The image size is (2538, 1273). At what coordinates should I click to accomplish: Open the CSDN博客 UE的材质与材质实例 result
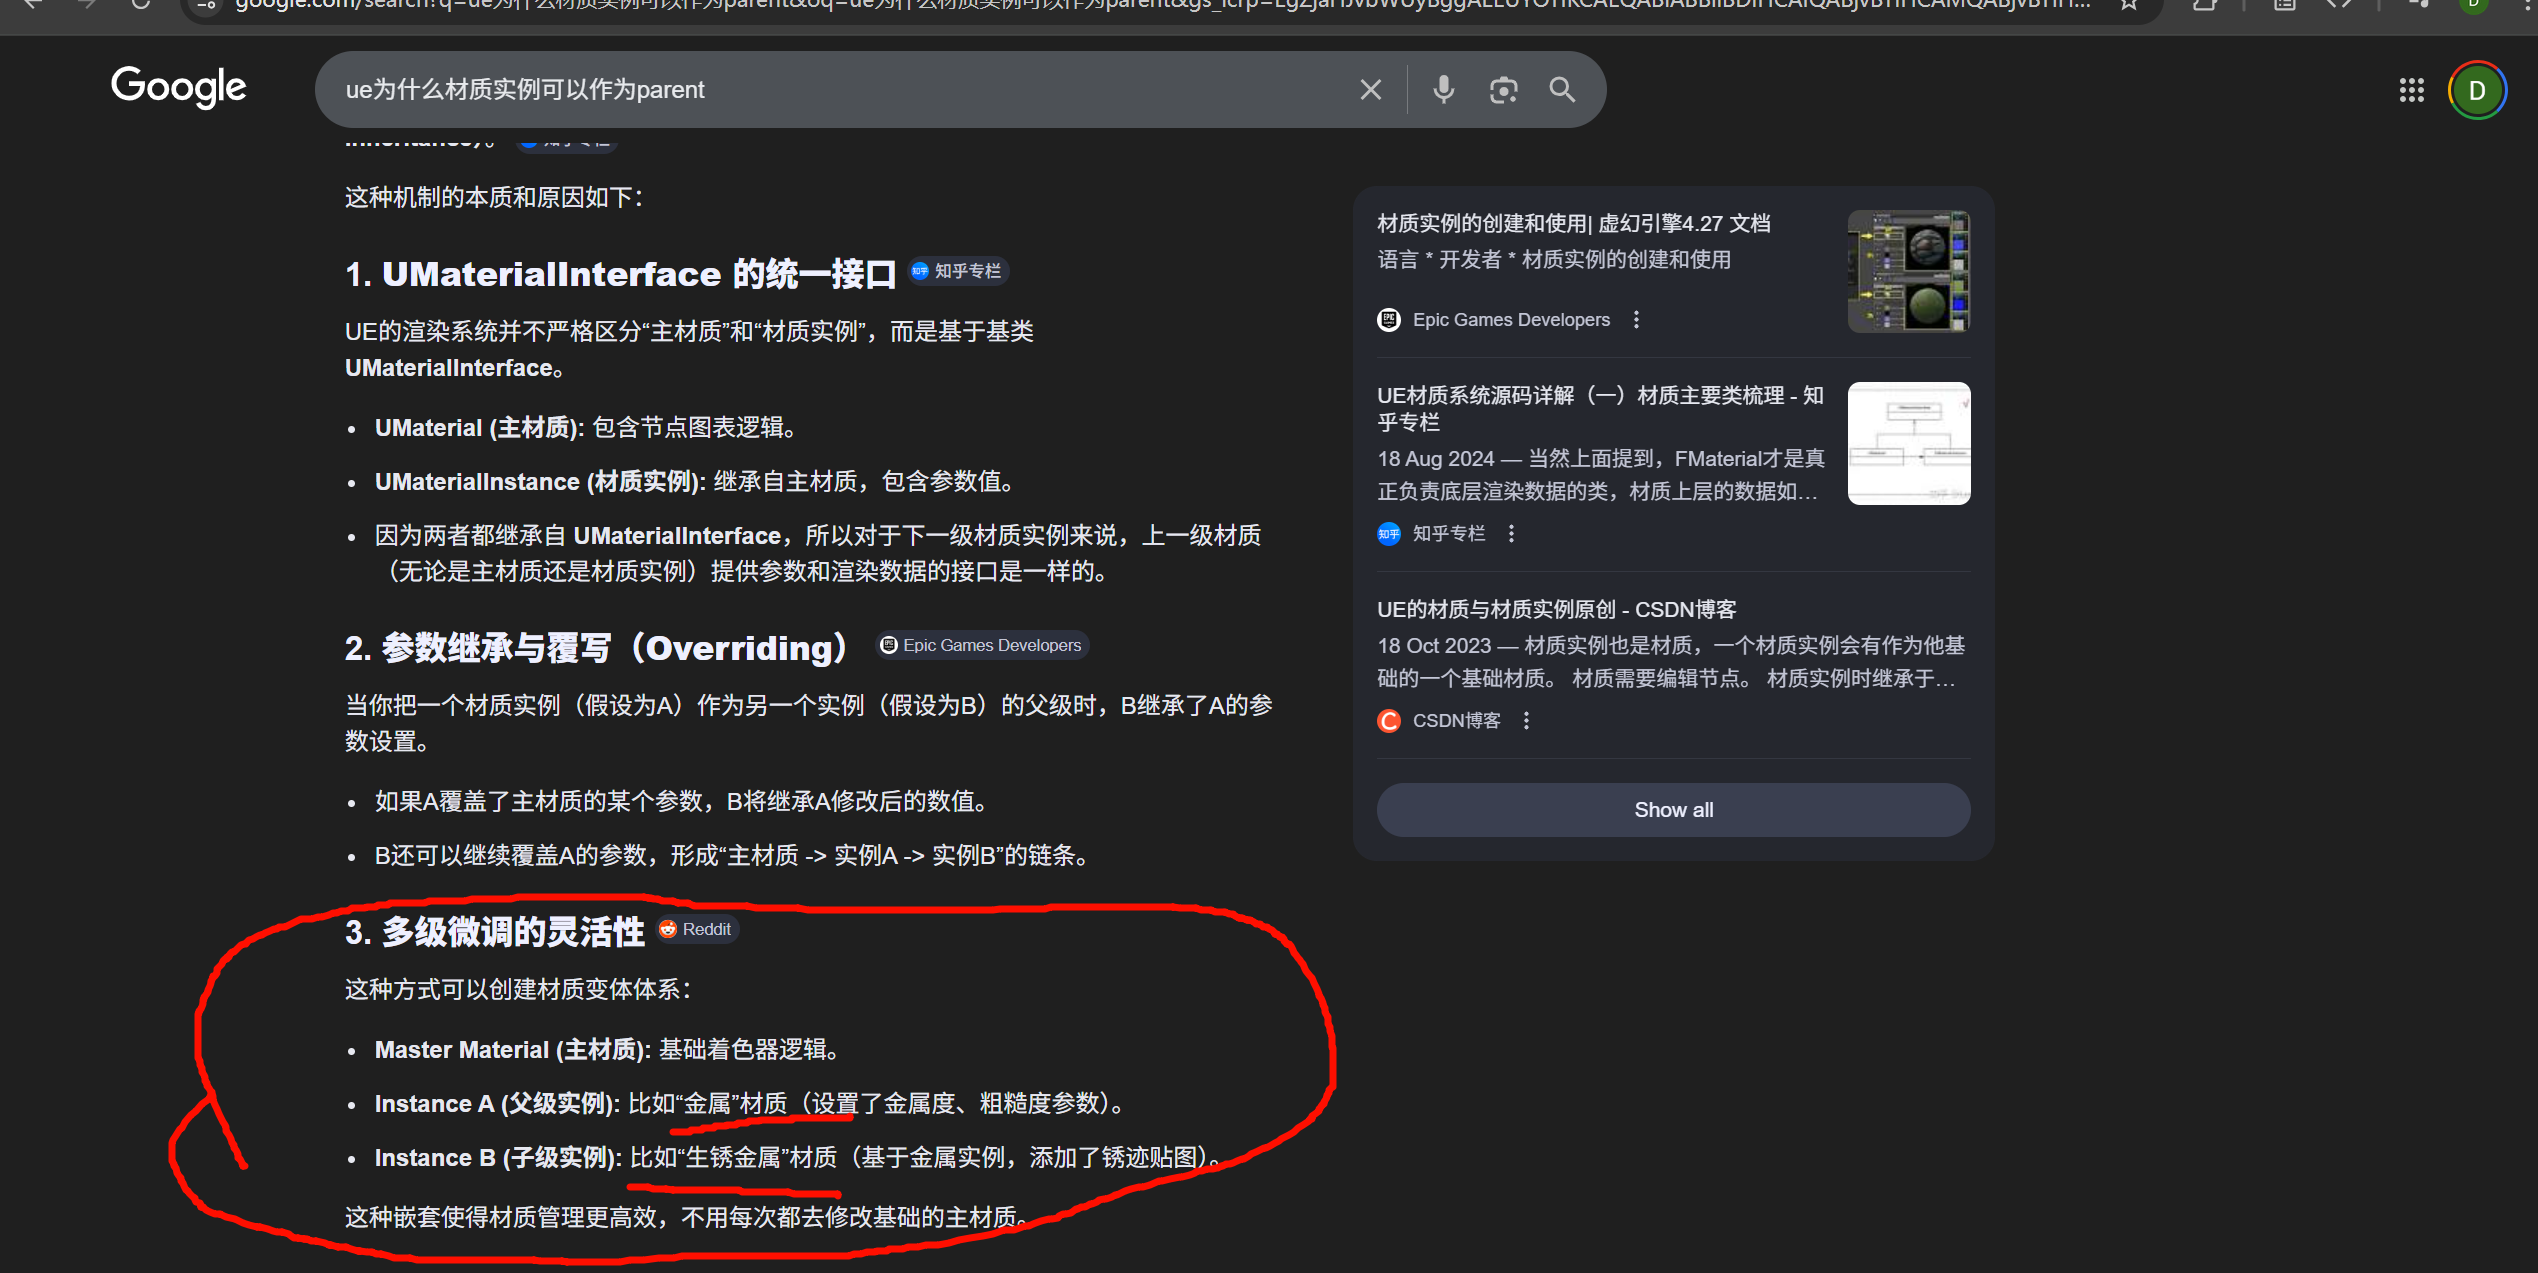(1556, 609)
